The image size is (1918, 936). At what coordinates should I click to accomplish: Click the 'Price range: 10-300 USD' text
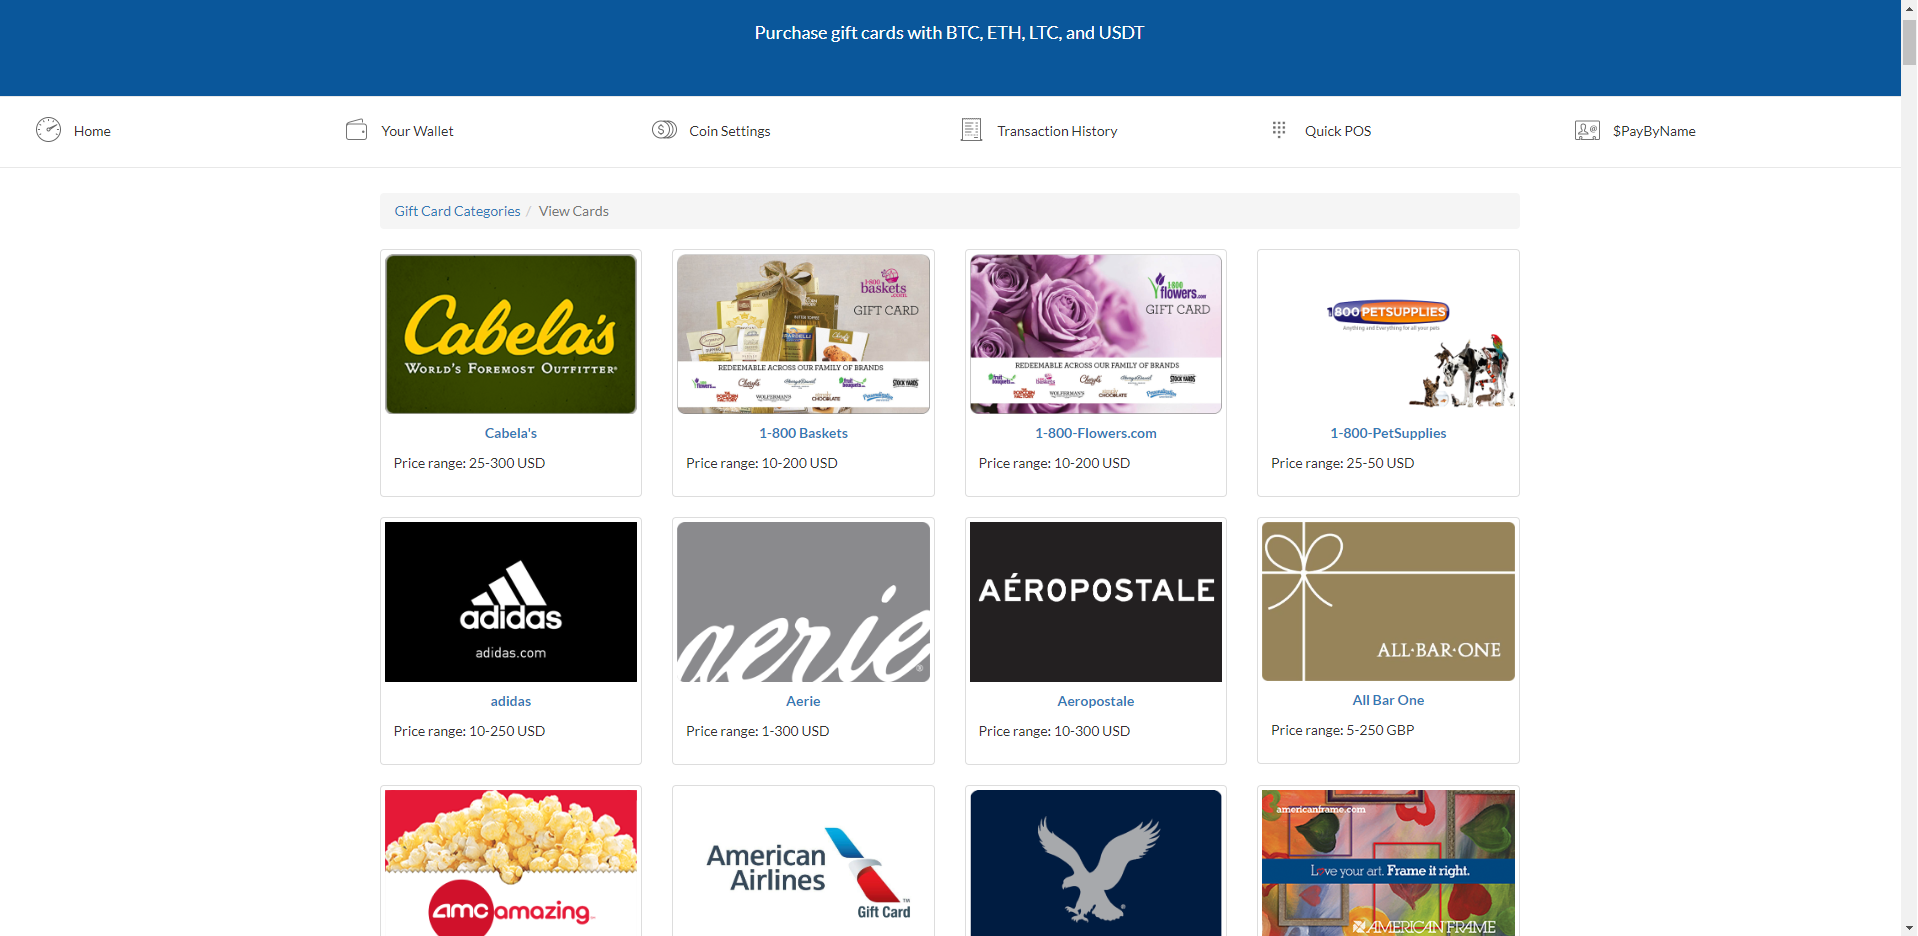[1054, 731]
